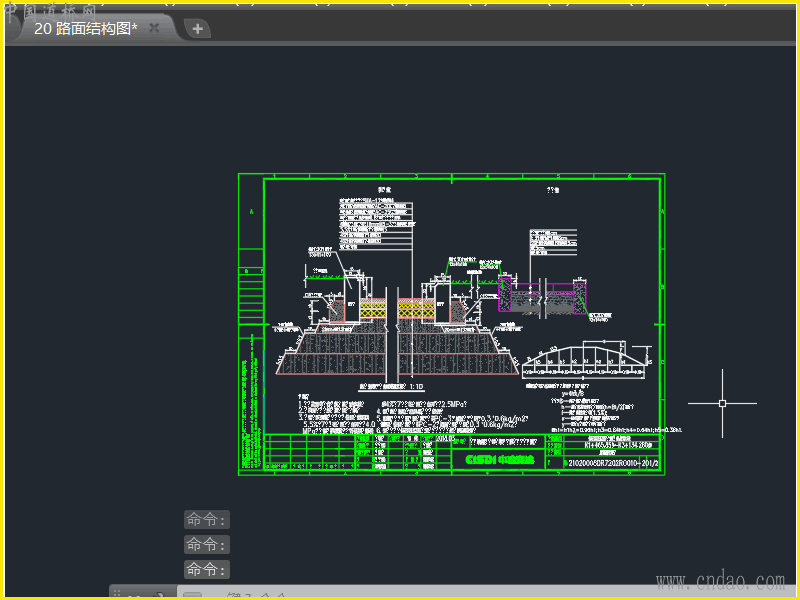The image size is (800, 600).
Task: Click the CISDI logo in title block
Action: tap(500, 459)
